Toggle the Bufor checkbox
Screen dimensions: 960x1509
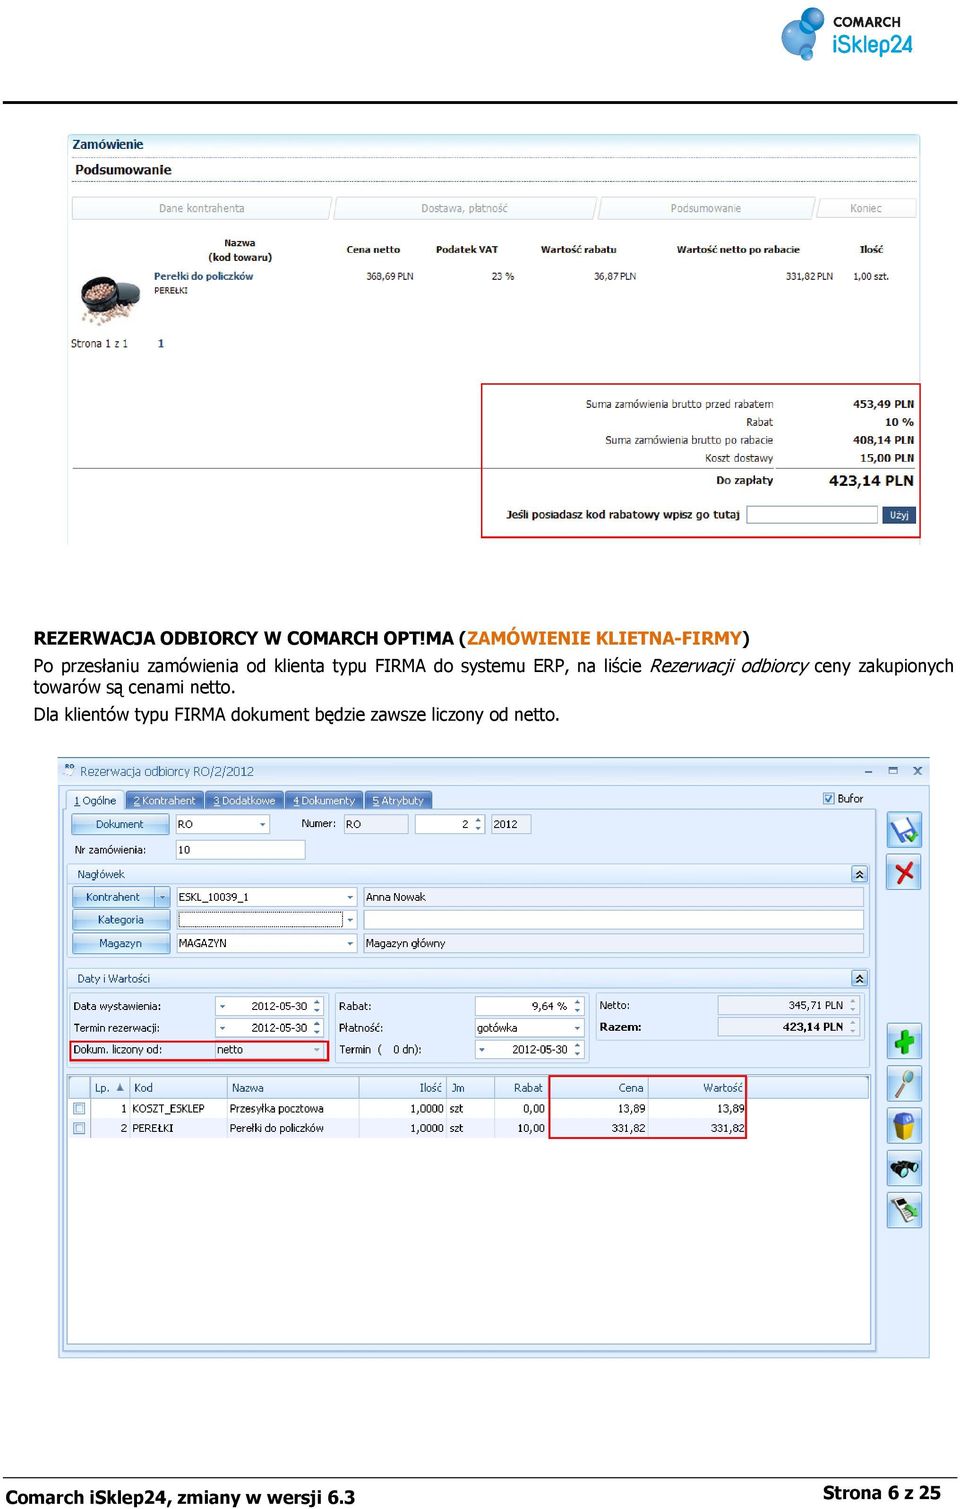coord(828,798)
